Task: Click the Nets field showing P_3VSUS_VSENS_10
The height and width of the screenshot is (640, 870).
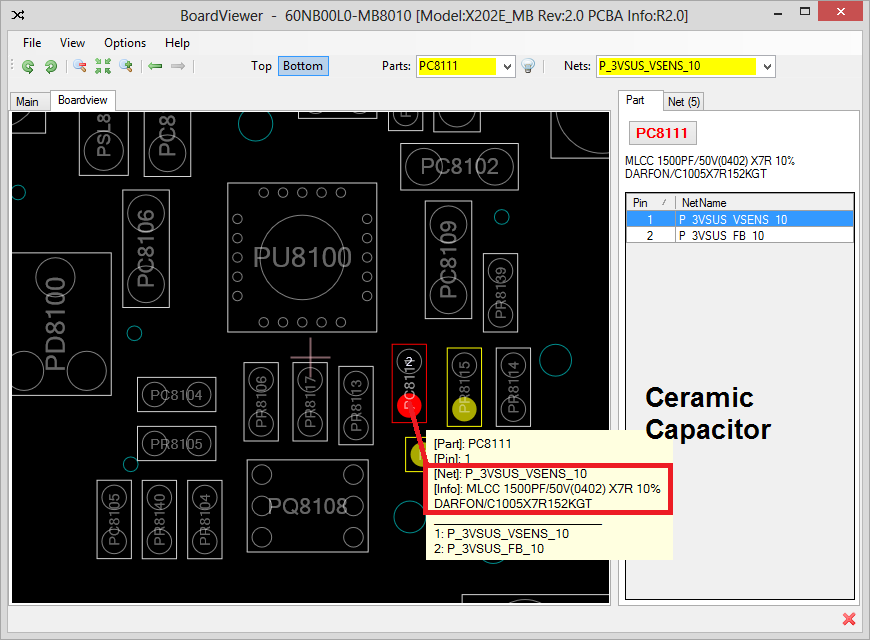Action: point(677,67)
